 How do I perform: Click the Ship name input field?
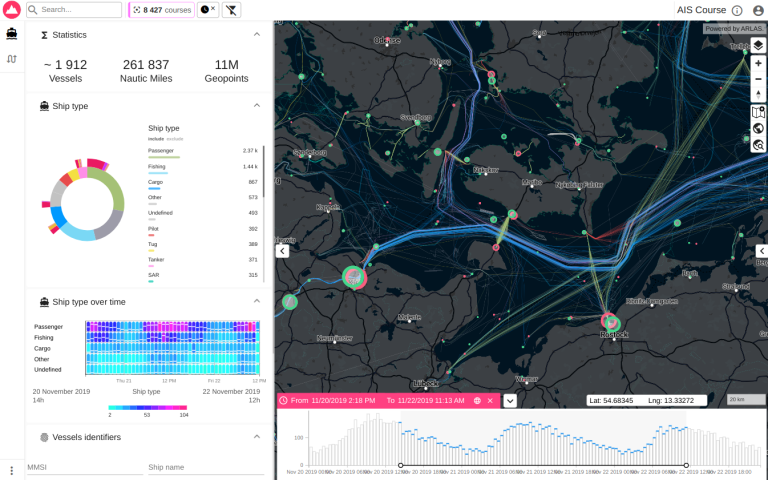click(206, 467)
